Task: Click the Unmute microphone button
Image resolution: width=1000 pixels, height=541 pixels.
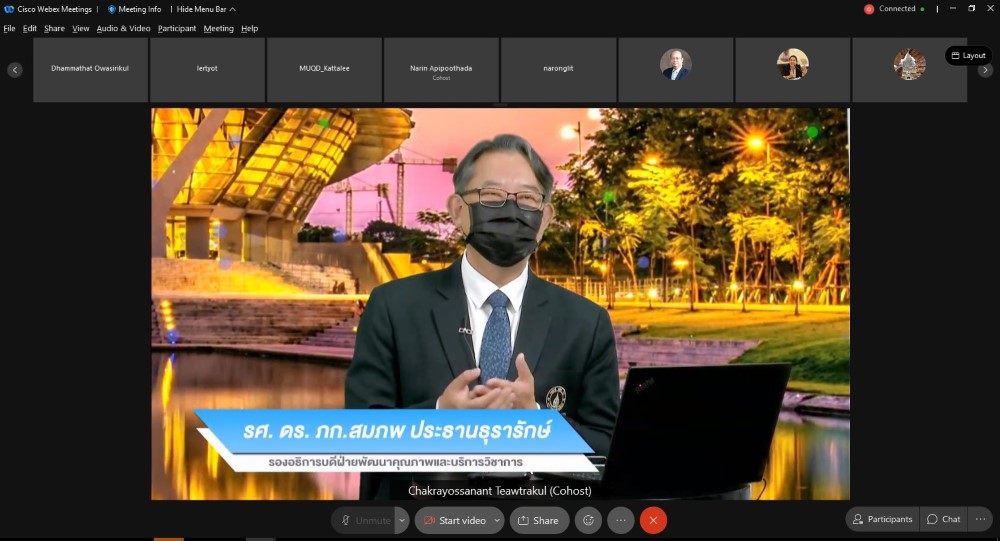Action: (x=364, y=520)
